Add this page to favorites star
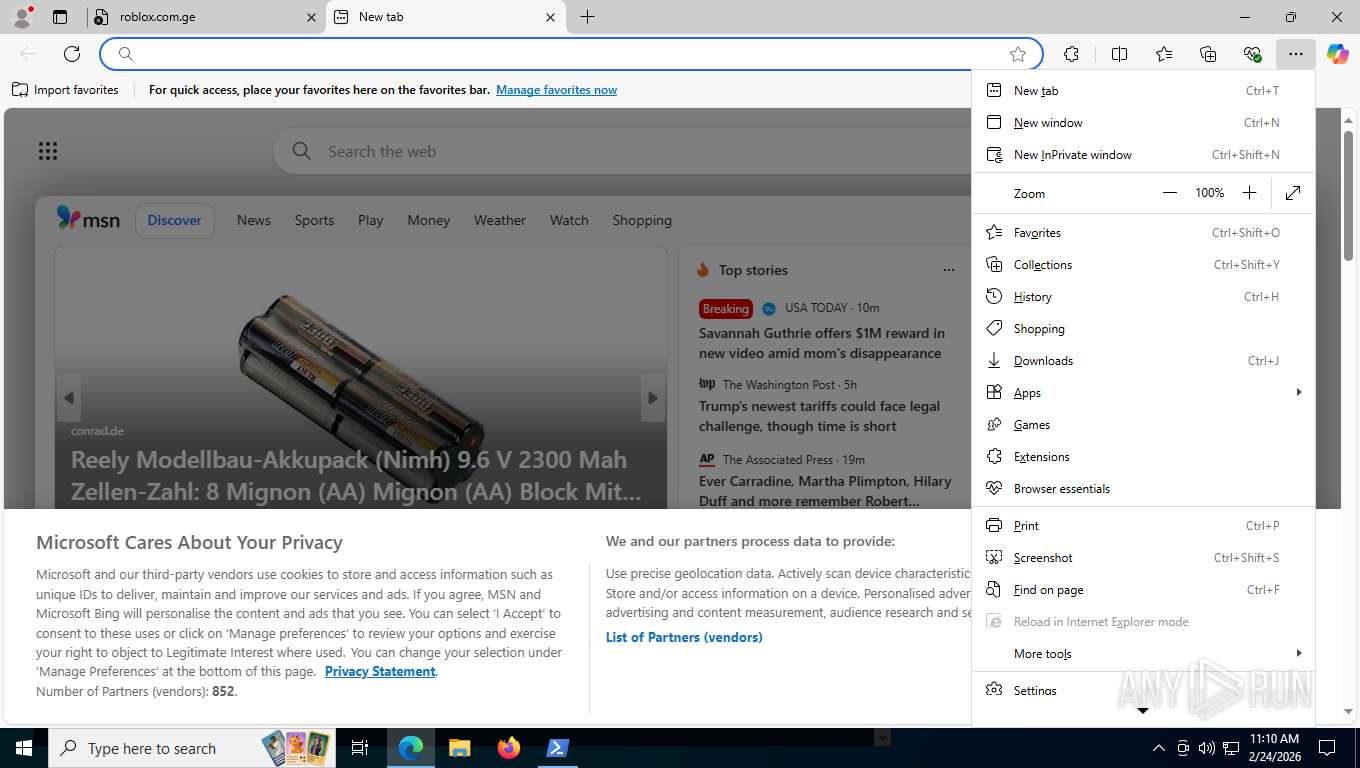 click(1018, 54)
